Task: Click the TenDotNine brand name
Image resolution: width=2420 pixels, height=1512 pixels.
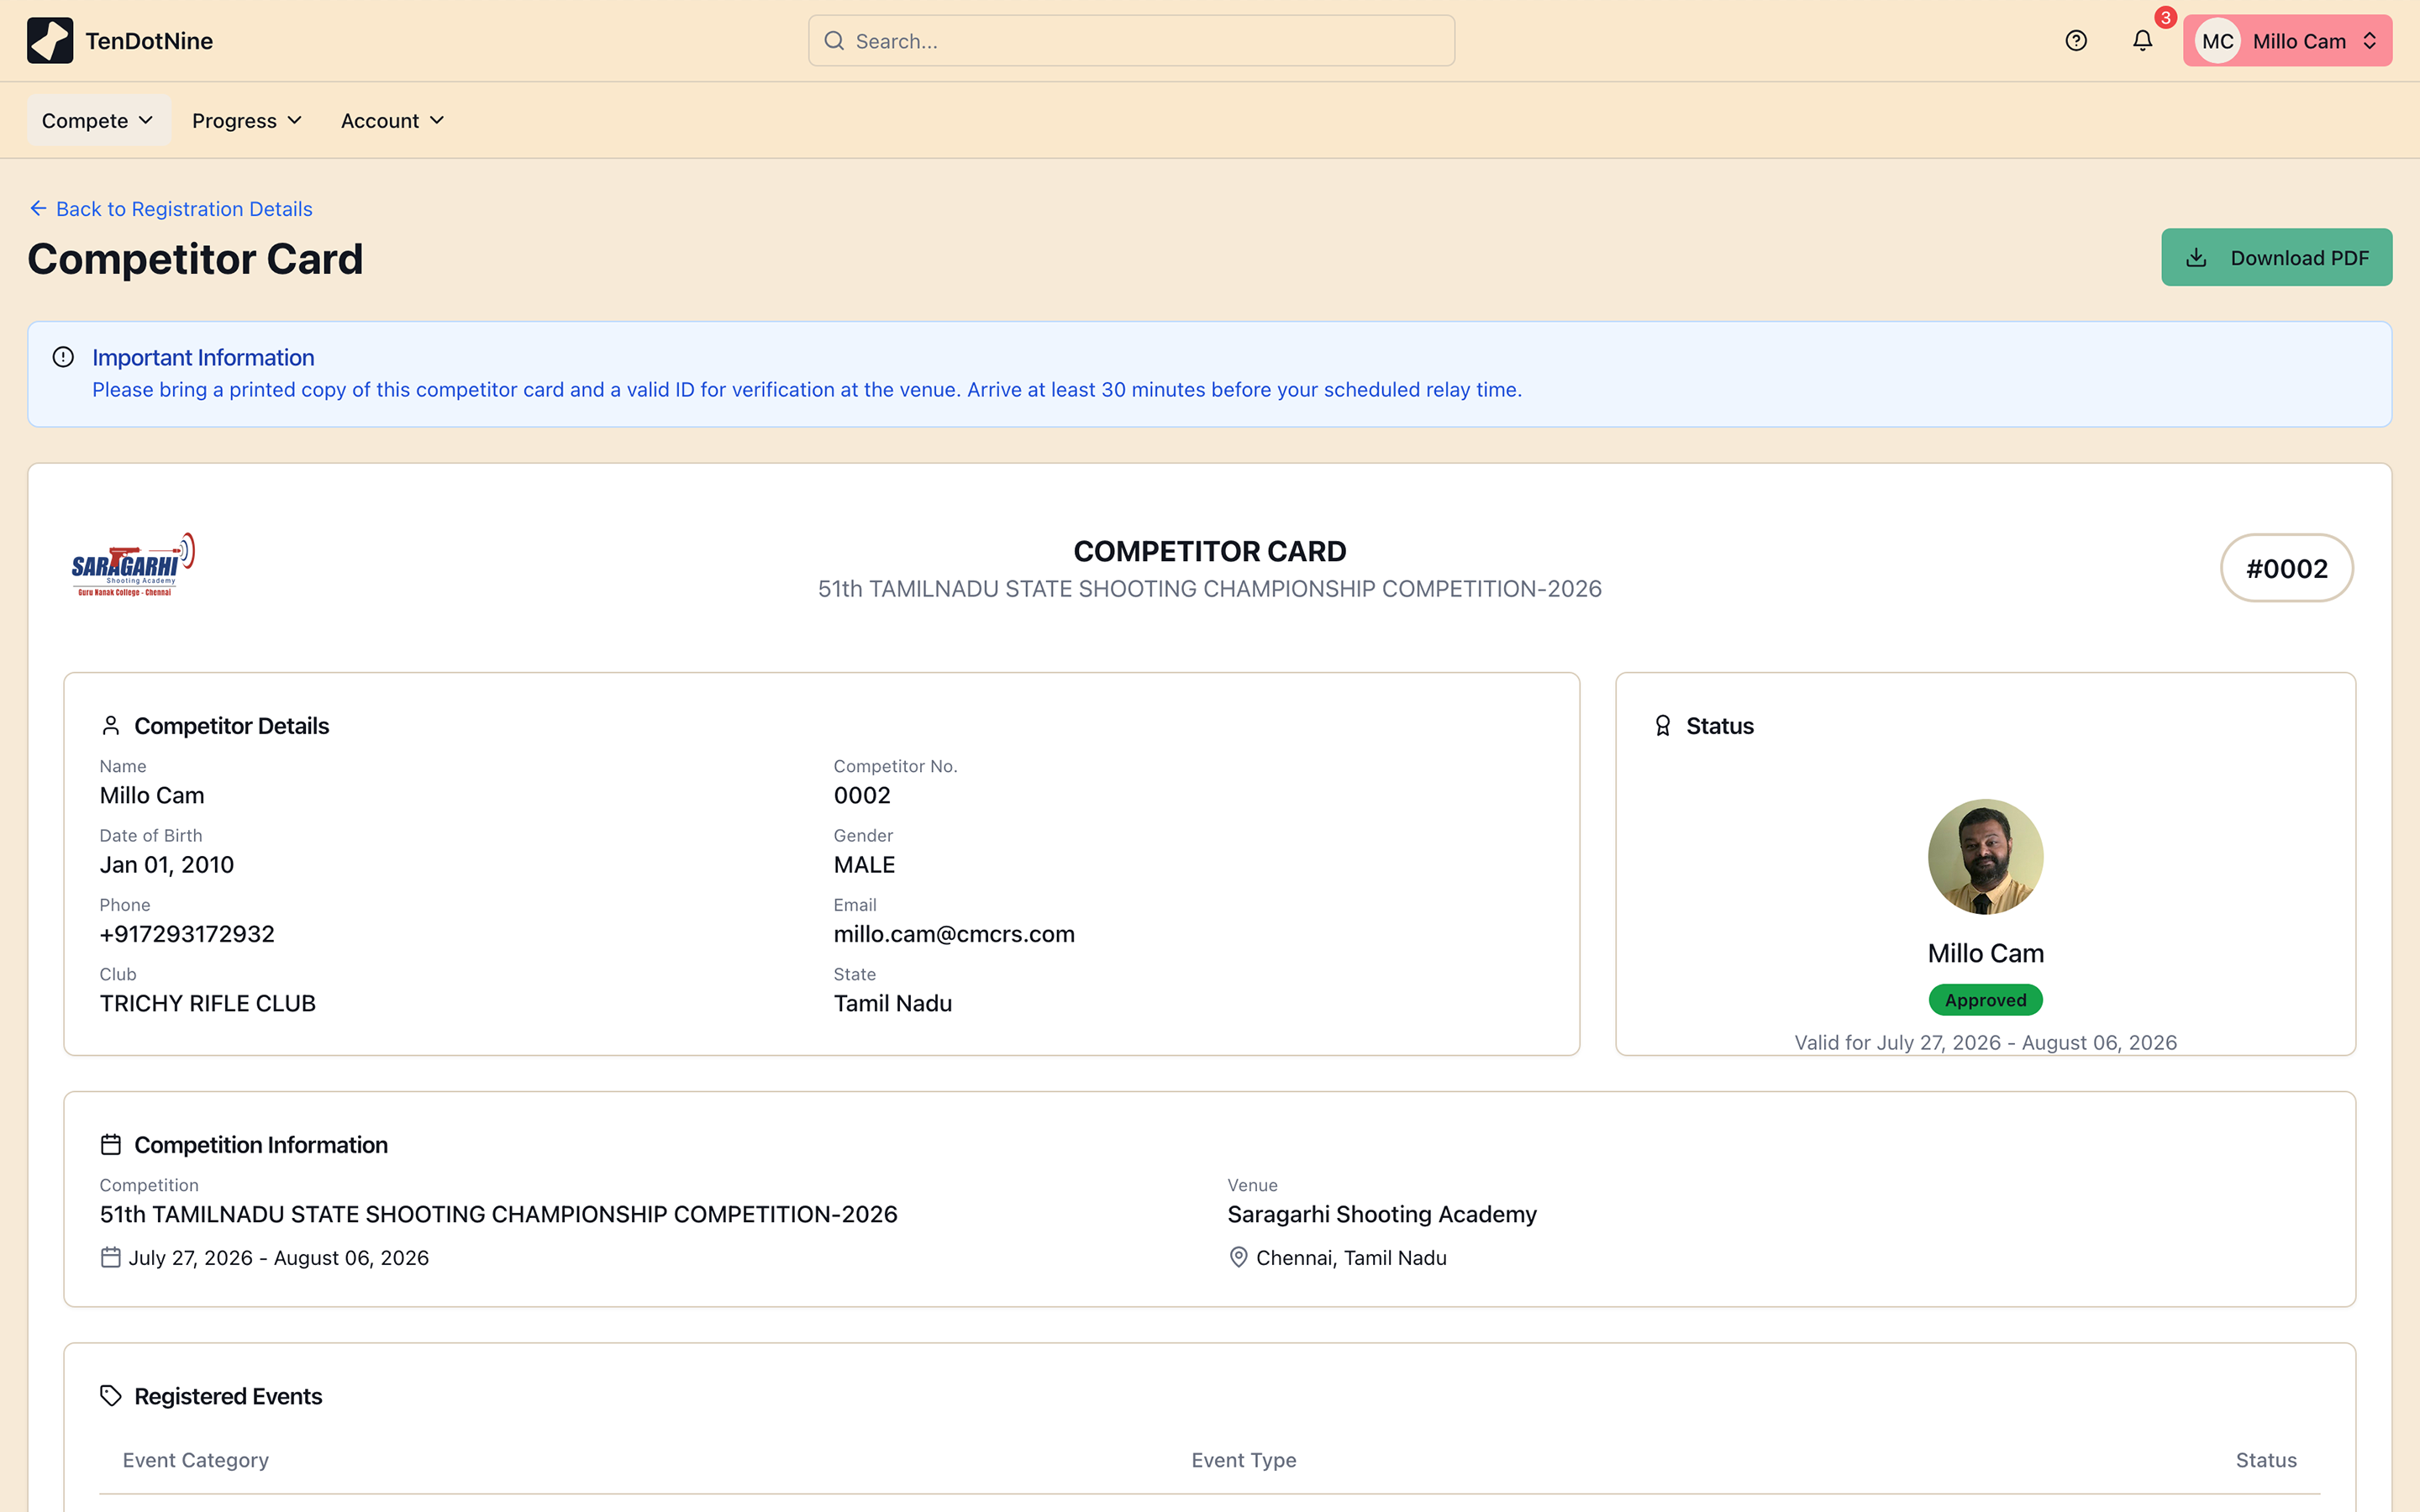Action: coord(149,41)
